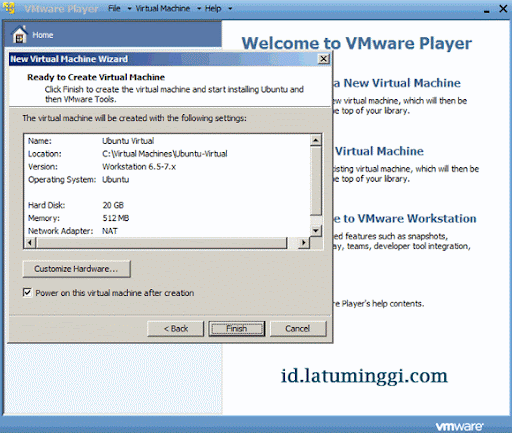Click the Home house icon
Image resolution: width=512 pixels, height=433 pixels.
(19, 35)
